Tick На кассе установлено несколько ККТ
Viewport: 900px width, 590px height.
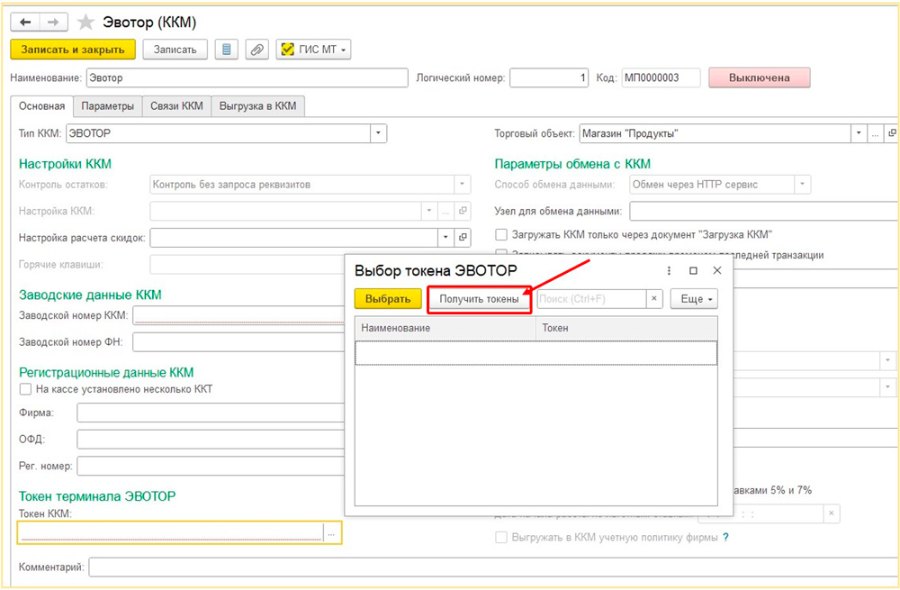(25, 389)
